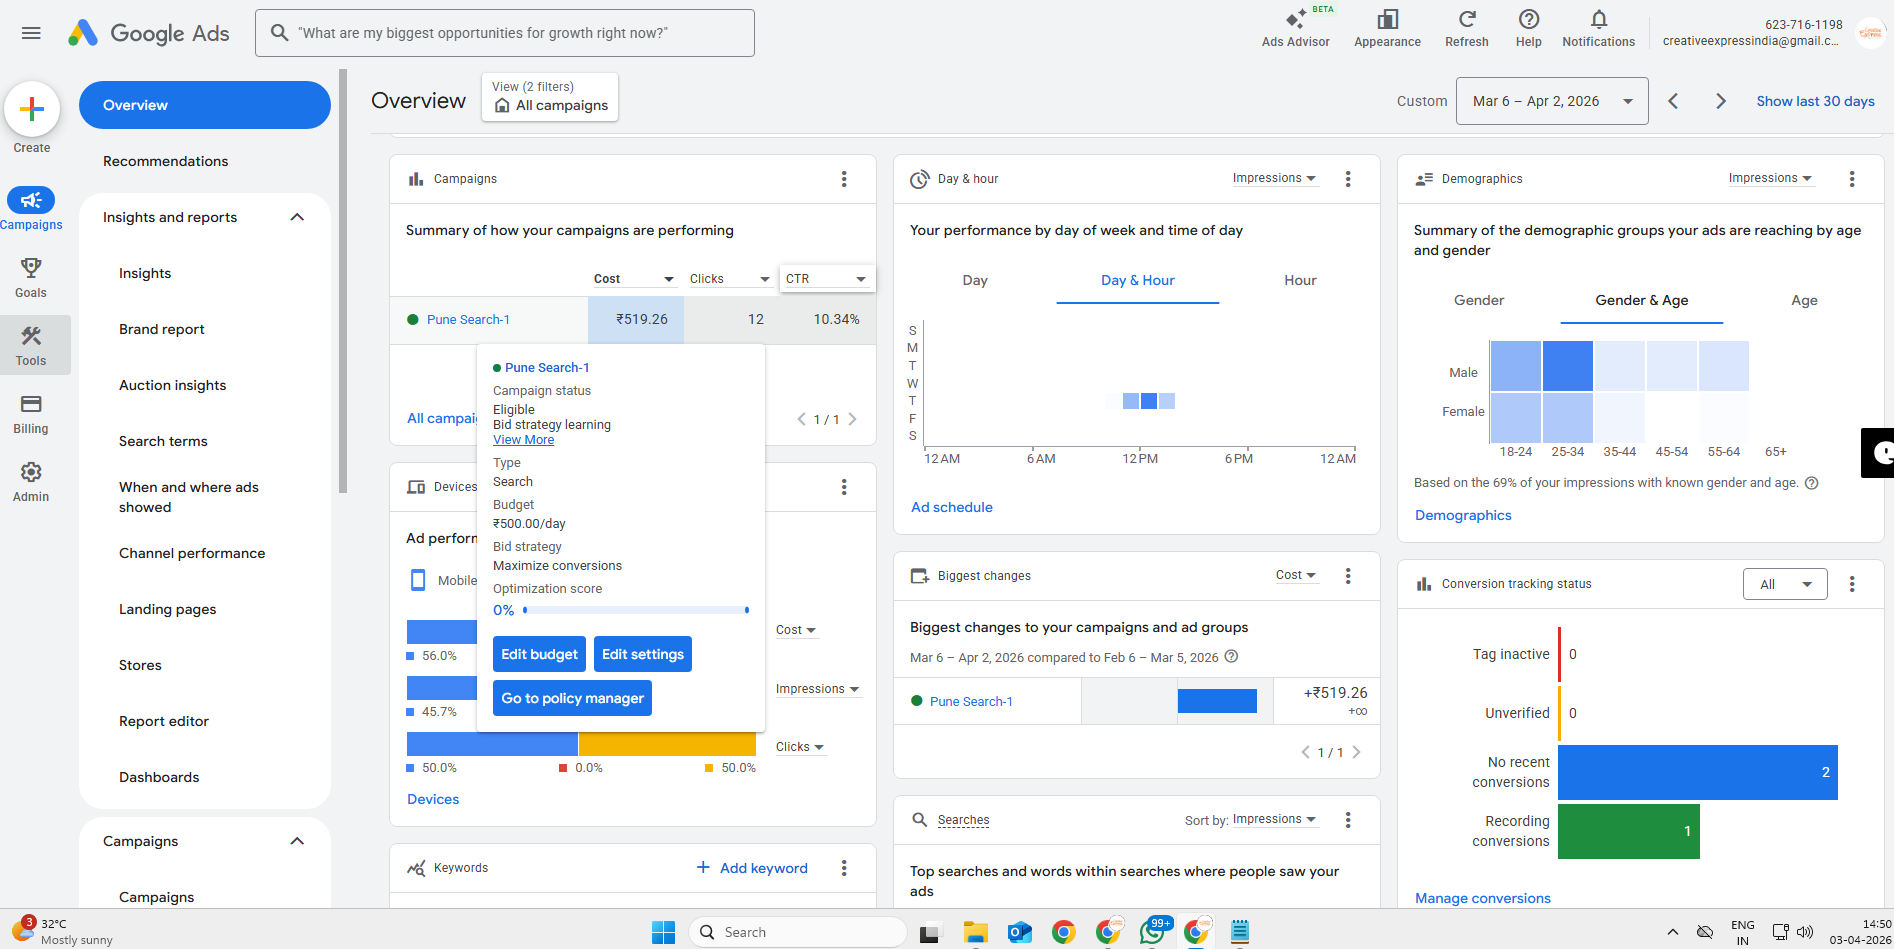The height and width of the screenshot is (949, 1894).
Task: Open Searches card options menu
Action: click(1348, 820)
